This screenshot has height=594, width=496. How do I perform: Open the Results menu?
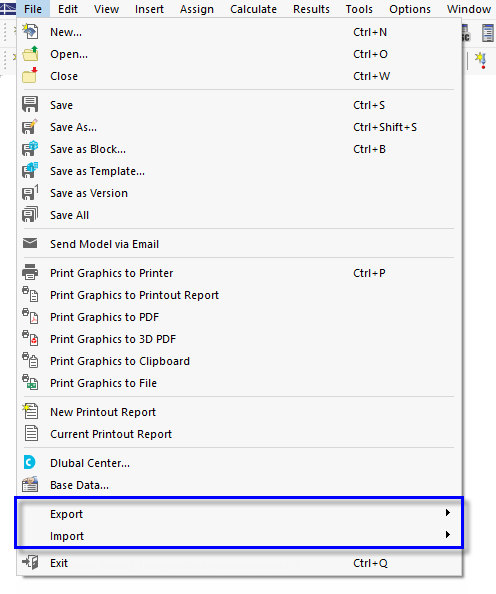311,9
